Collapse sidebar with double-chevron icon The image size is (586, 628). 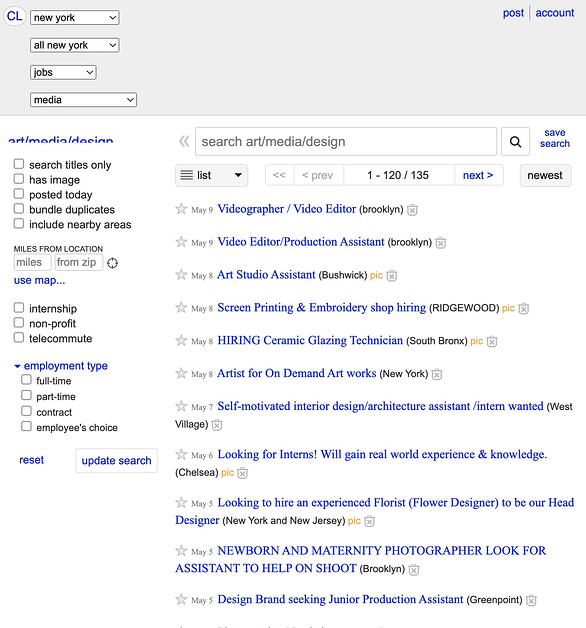184,141
